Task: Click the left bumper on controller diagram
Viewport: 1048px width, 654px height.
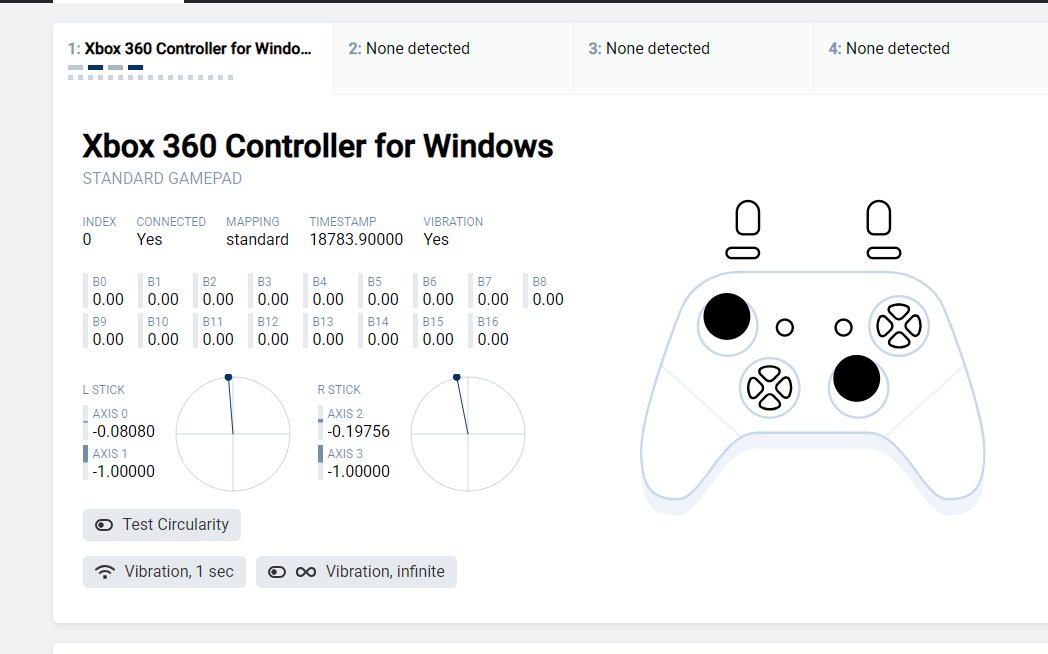Action: pyautogui.click(x=743, y=252)
